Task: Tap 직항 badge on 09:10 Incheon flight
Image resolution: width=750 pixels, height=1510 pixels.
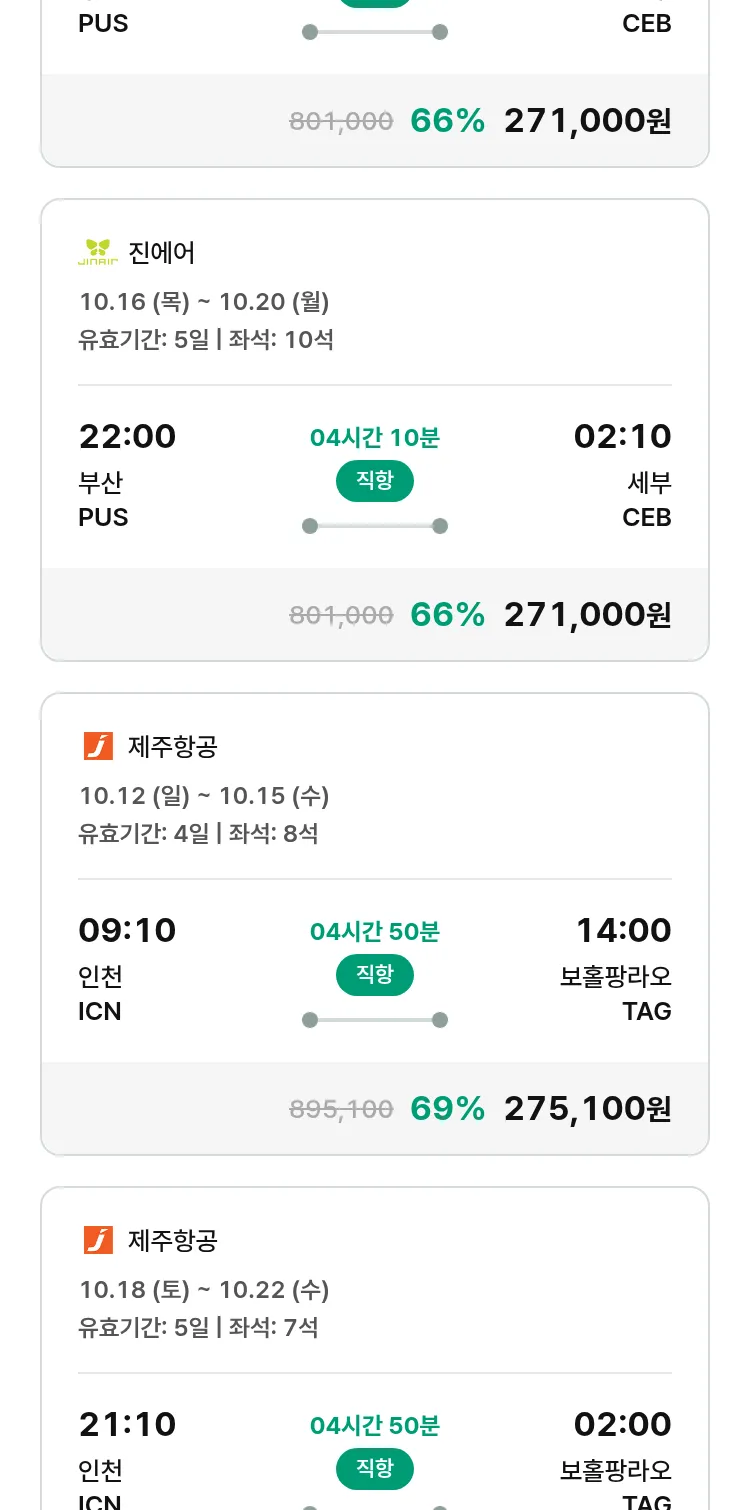Action: 375,975
